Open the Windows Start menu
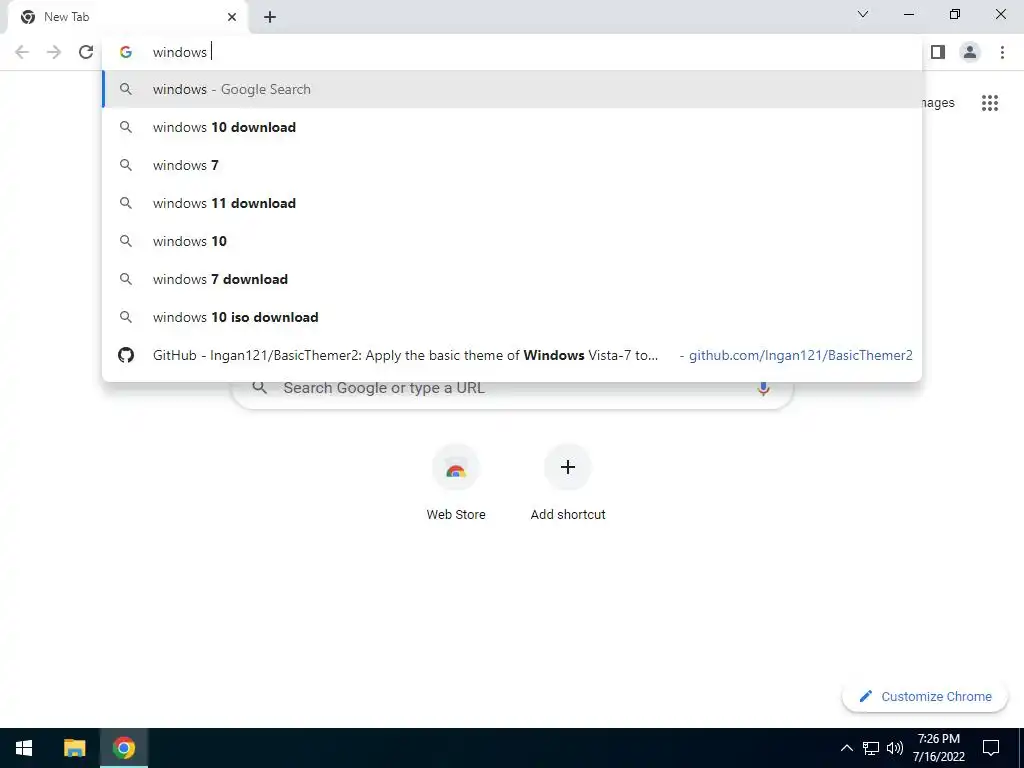Image resolution: width=1024 pixels, height=768 pixels. pos(24,748)
